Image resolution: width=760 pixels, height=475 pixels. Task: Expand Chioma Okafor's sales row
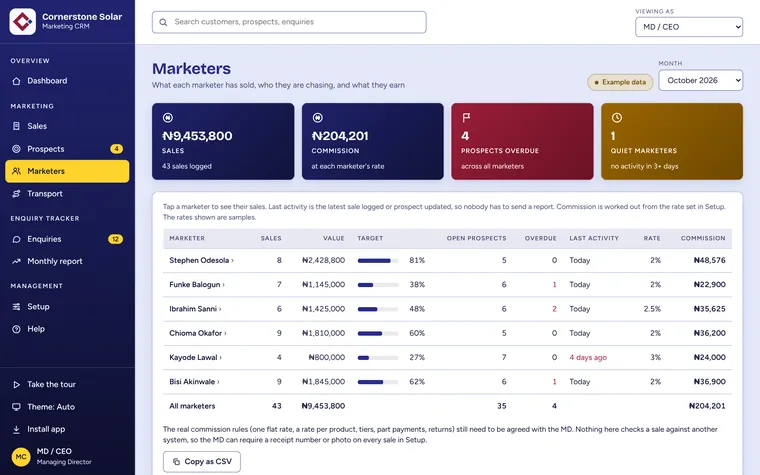pos(198,333)
